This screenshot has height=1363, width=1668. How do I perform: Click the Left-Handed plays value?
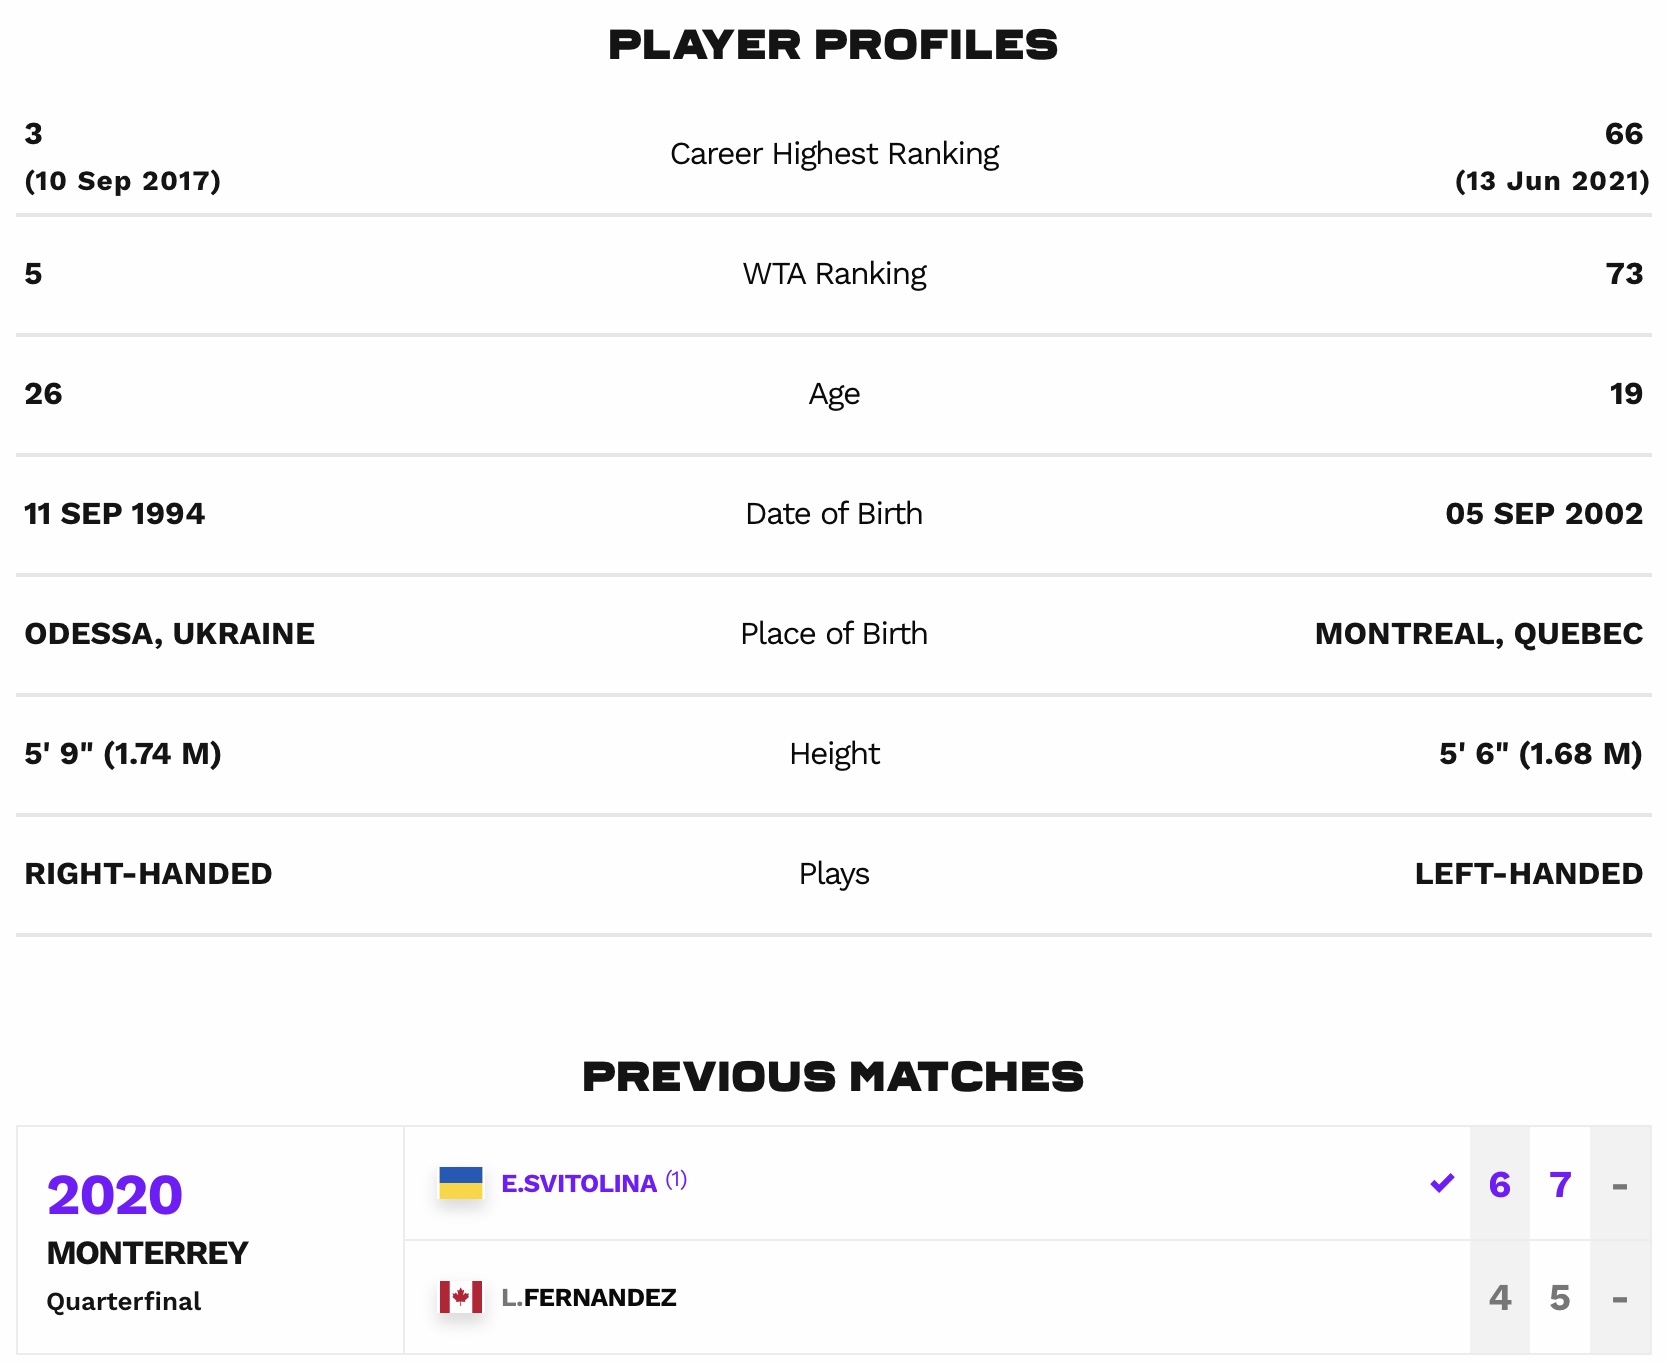tap(1529, 874)
